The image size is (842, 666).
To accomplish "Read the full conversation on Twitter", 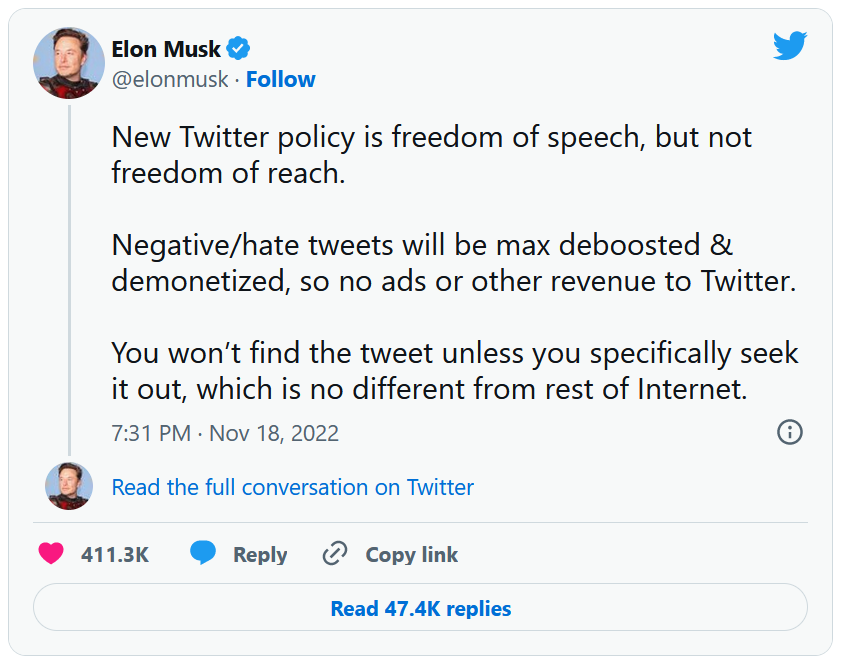I will click(x=292, y=488).
